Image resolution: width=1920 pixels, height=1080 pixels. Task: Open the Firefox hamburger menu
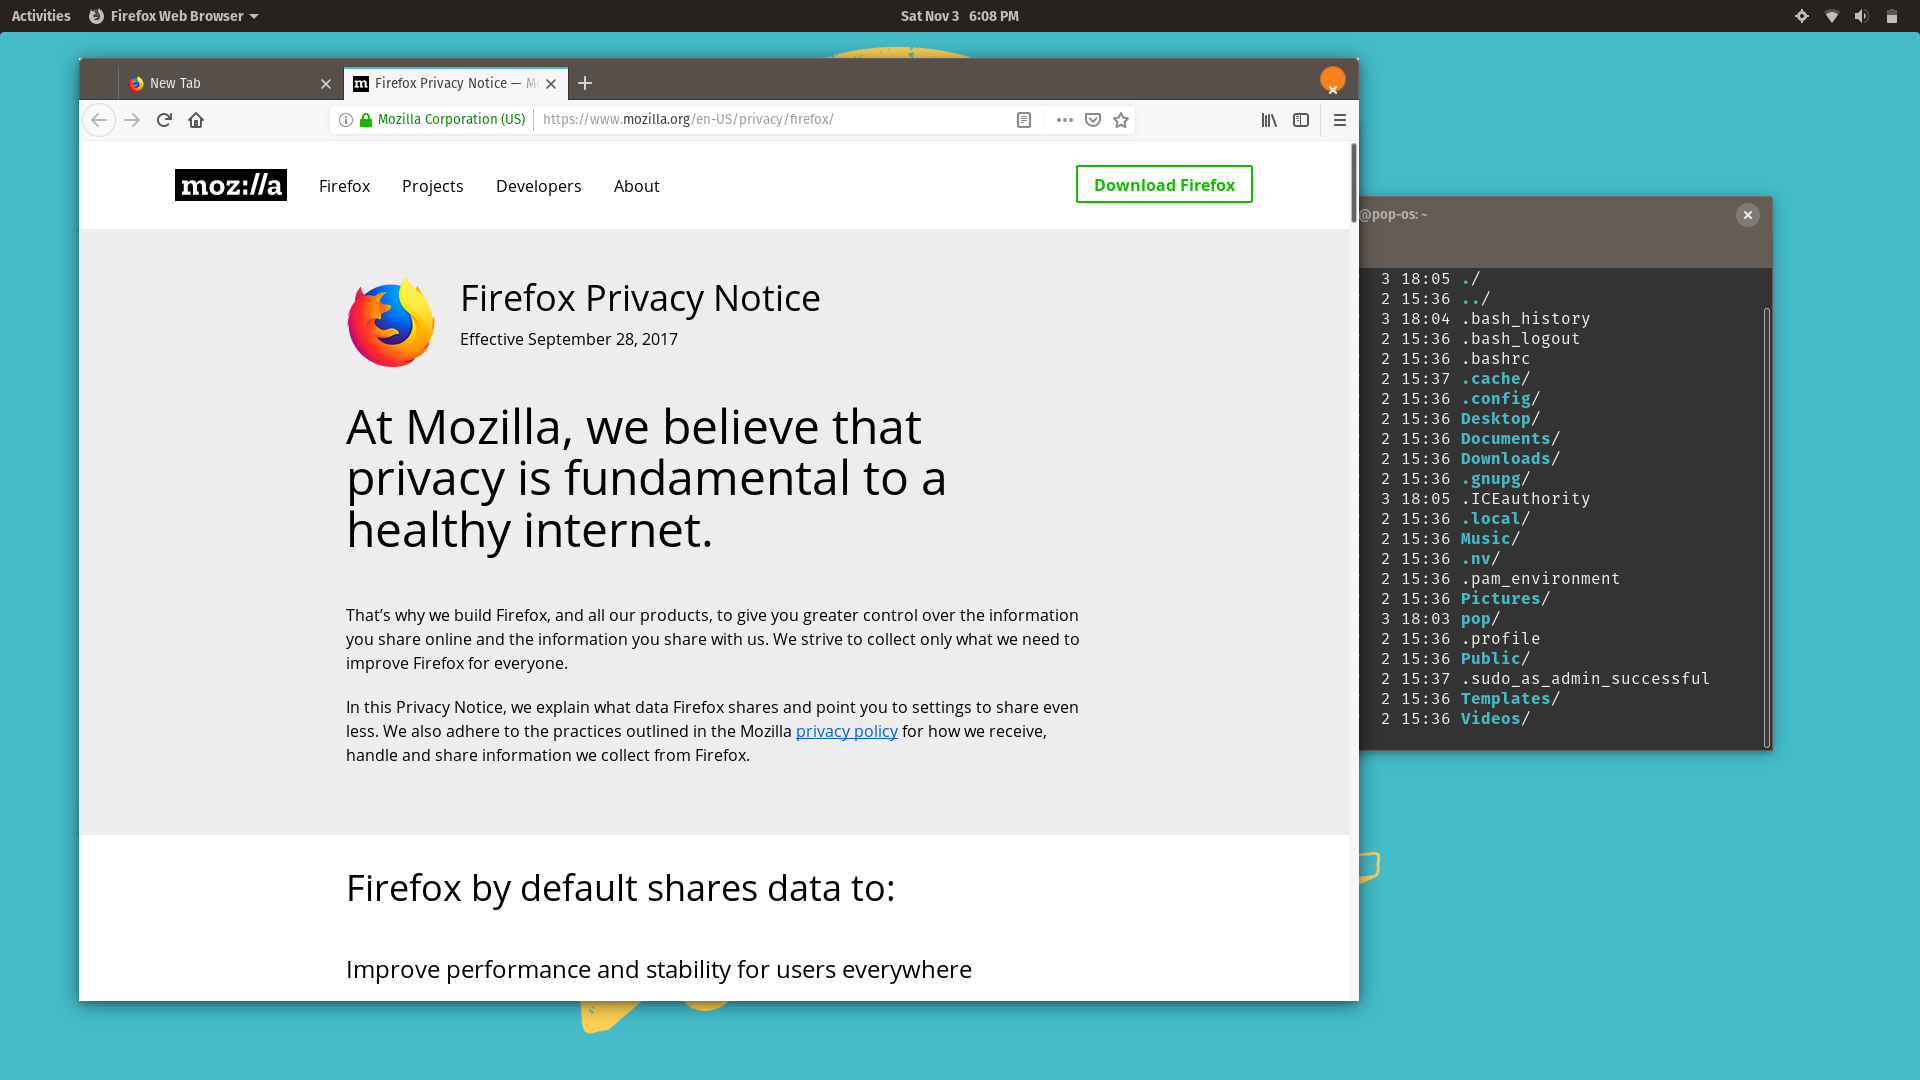1340,120
